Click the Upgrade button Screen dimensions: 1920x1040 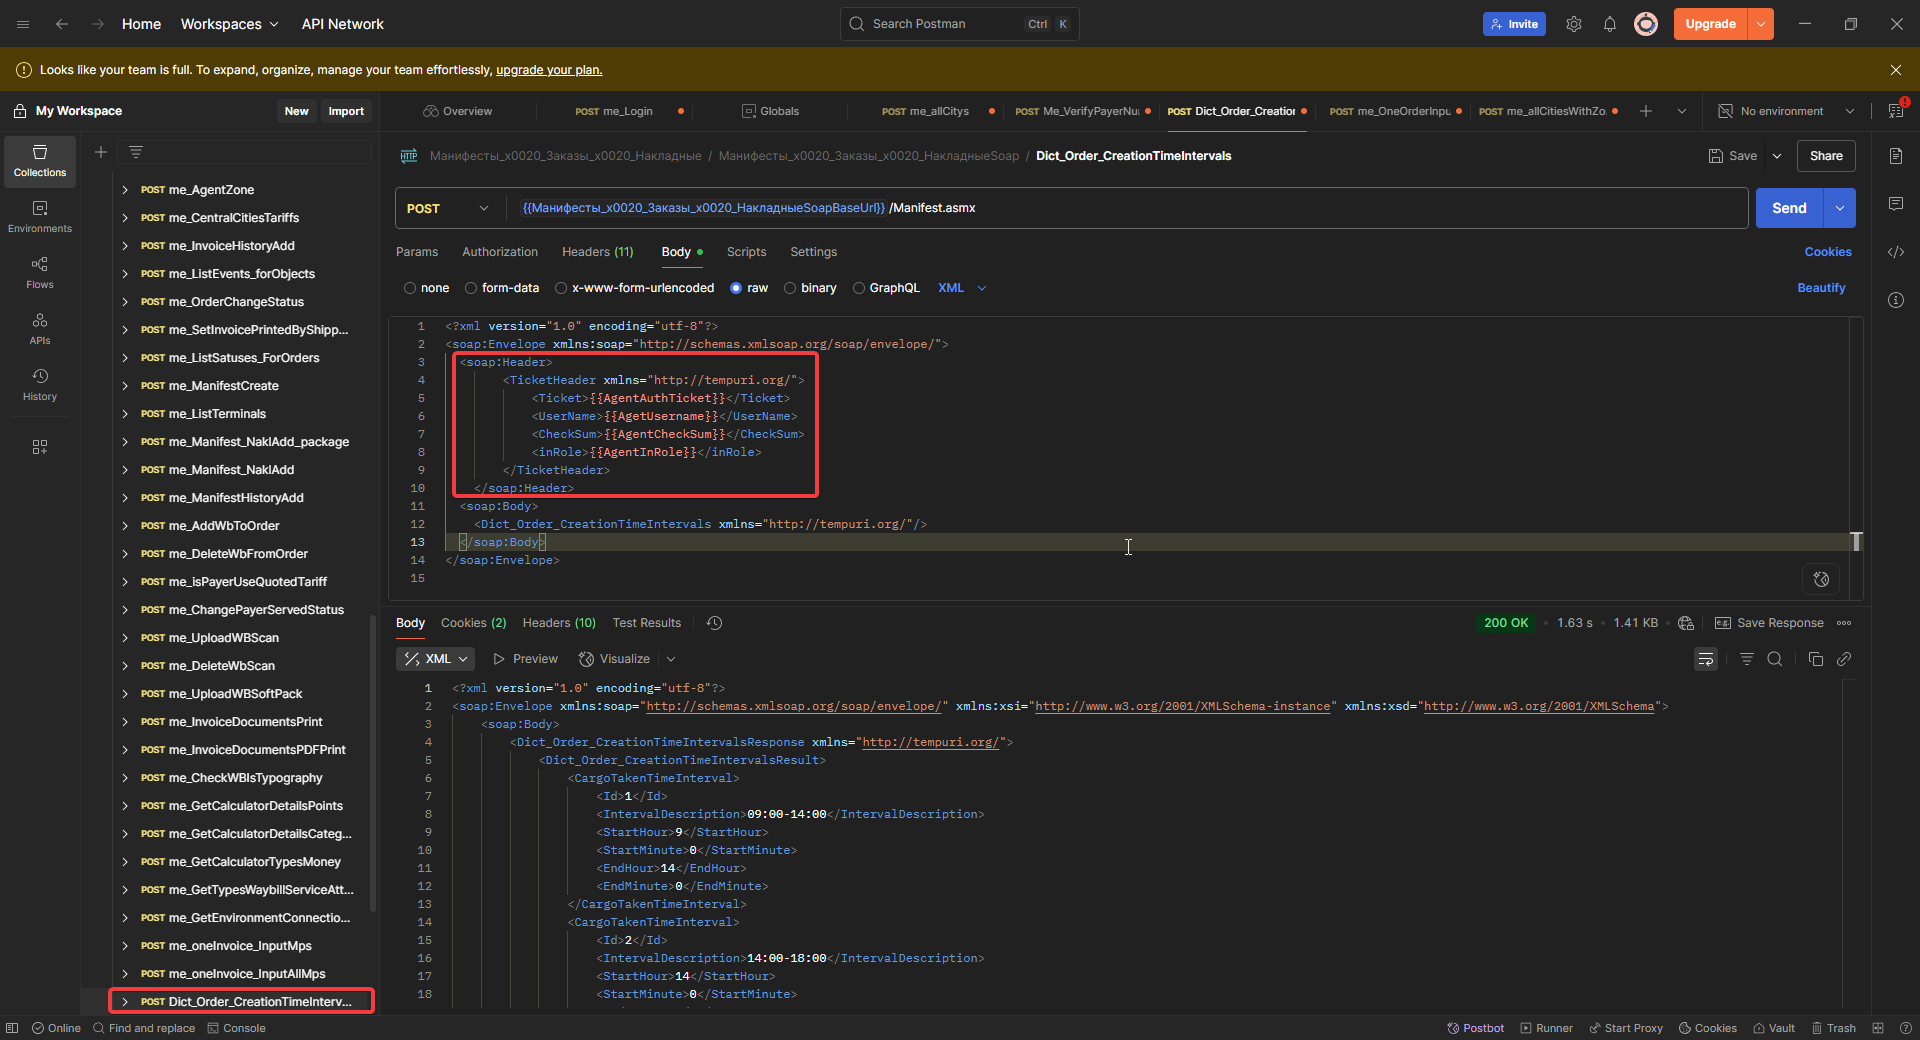click(x=1711, y=24)
